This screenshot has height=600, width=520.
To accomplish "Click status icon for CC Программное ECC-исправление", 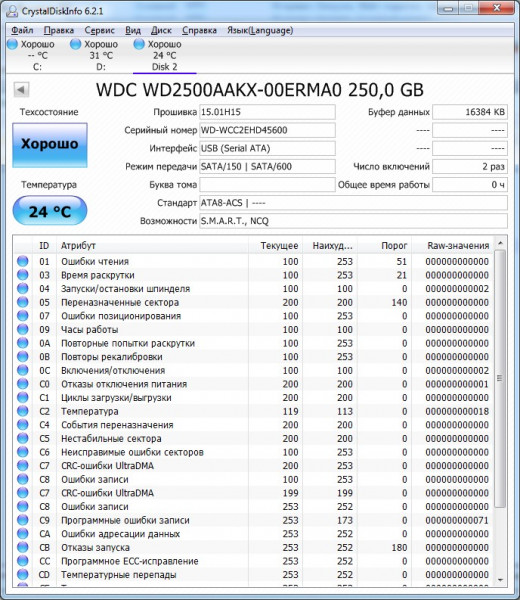I will click(23, 561).
